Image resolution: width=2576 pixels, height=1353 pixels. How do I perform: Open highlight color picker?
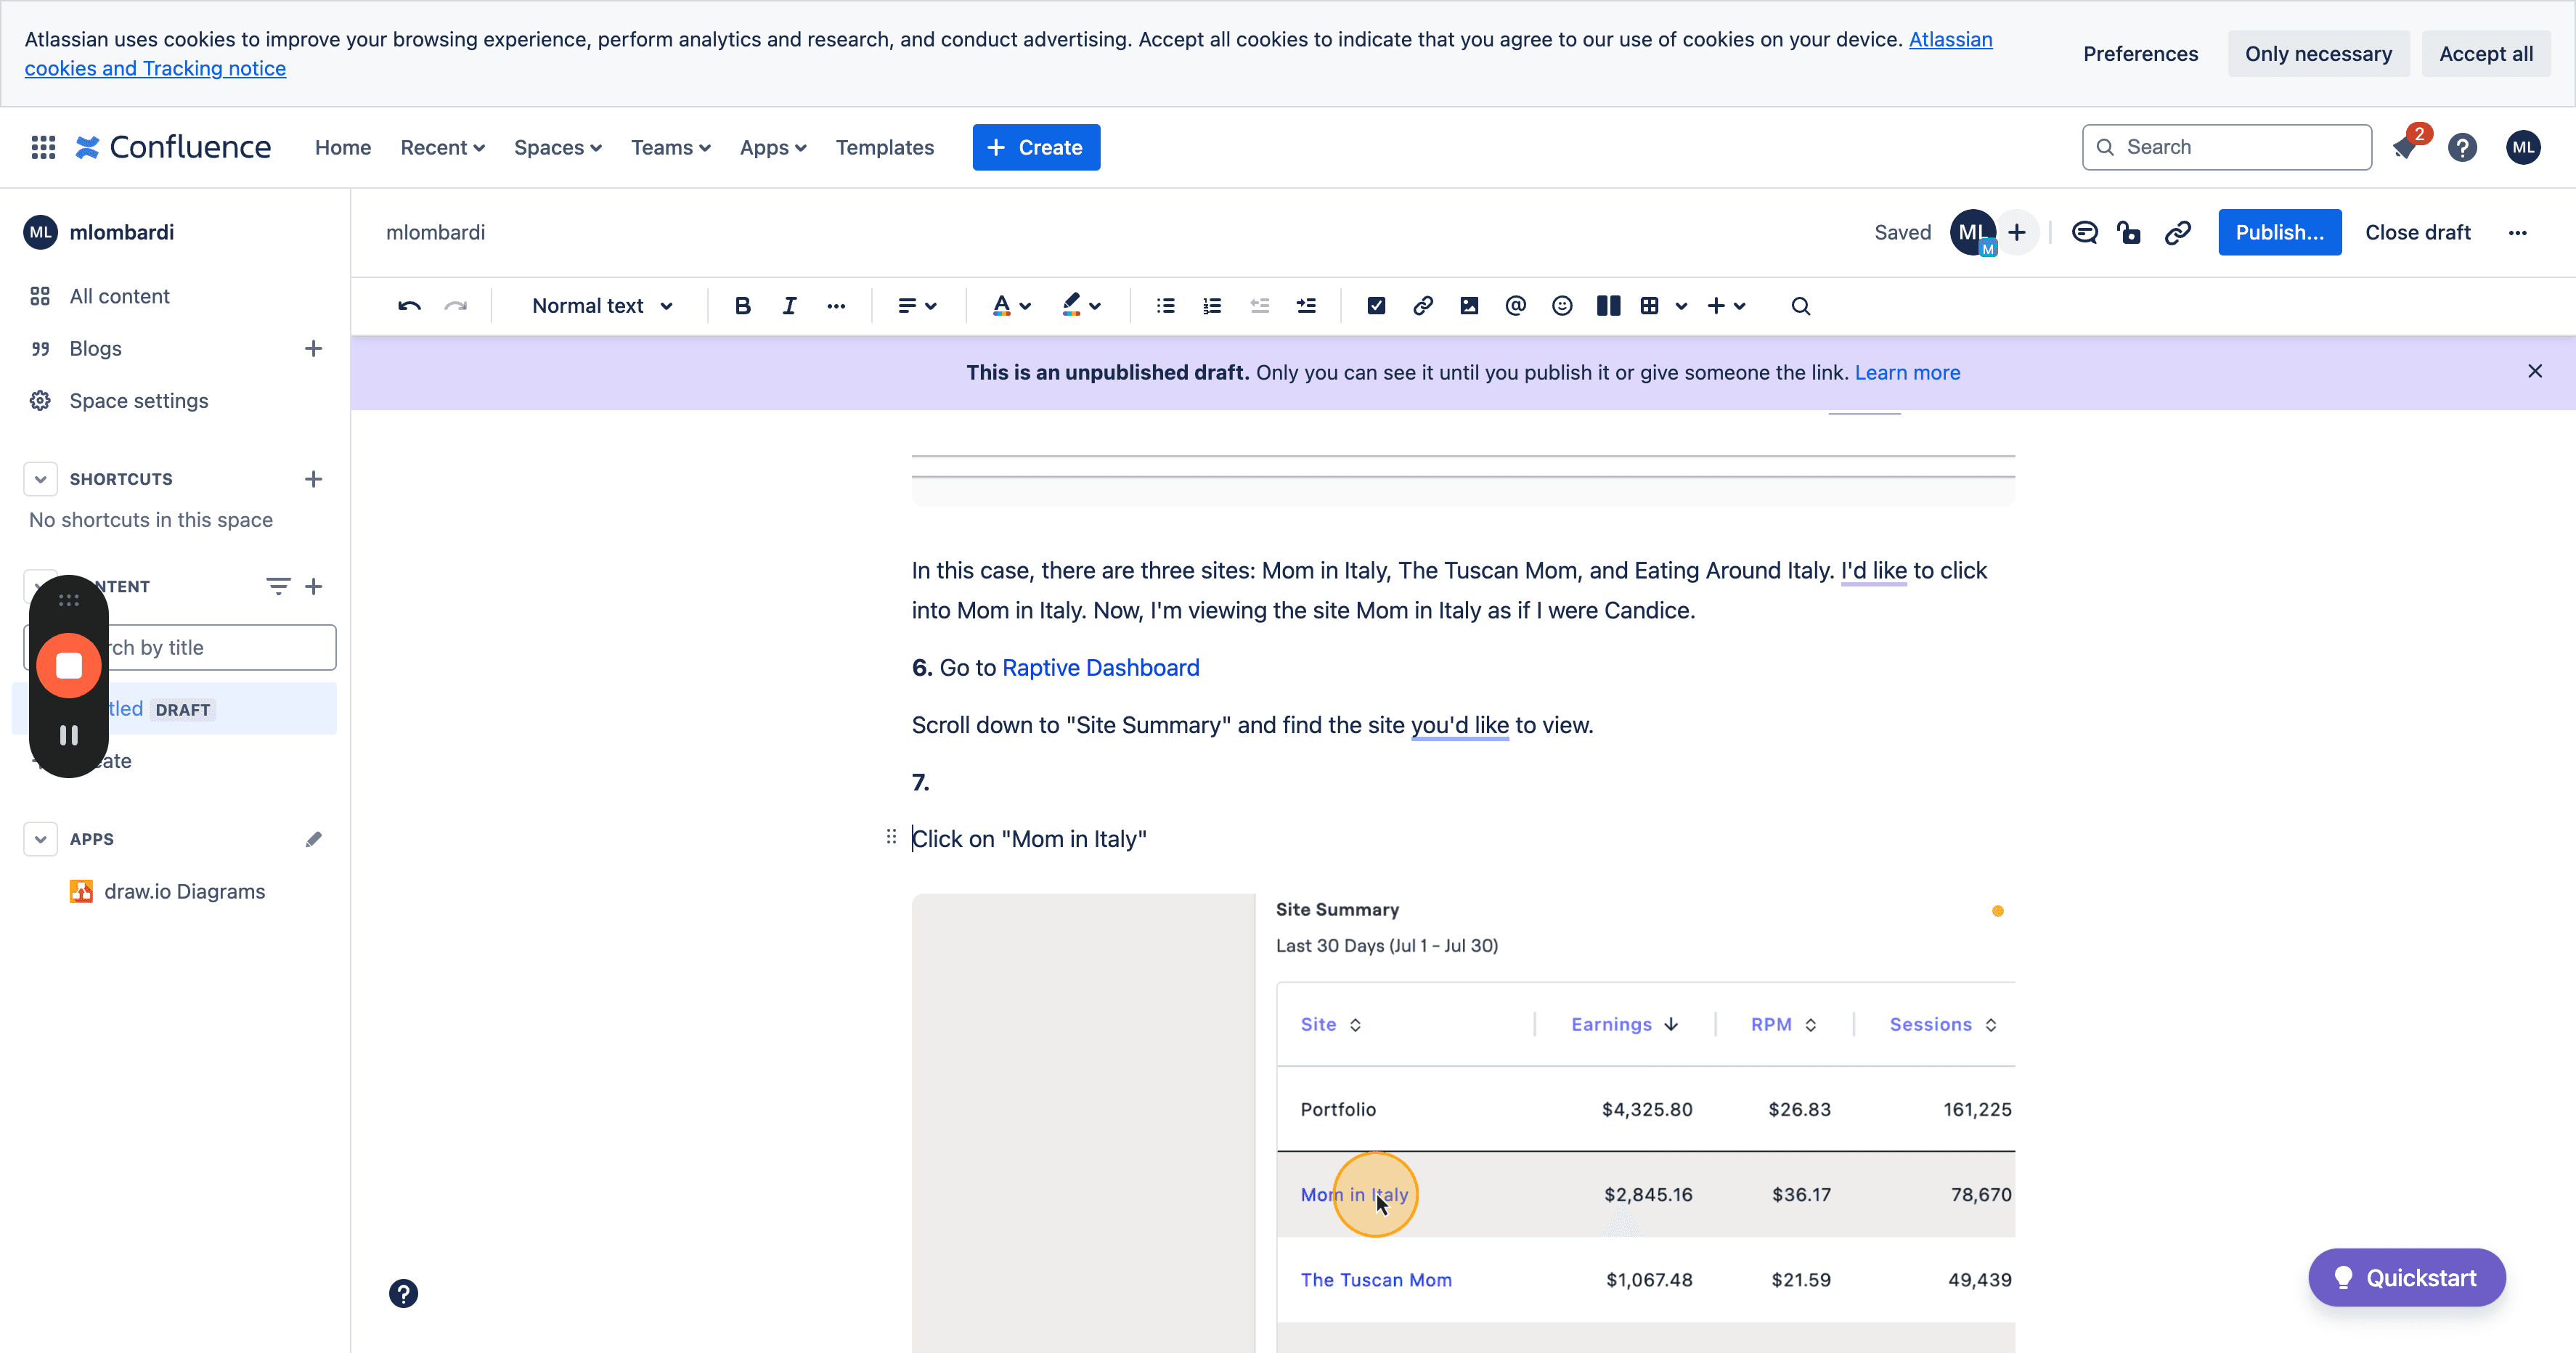click(1081, 306)
